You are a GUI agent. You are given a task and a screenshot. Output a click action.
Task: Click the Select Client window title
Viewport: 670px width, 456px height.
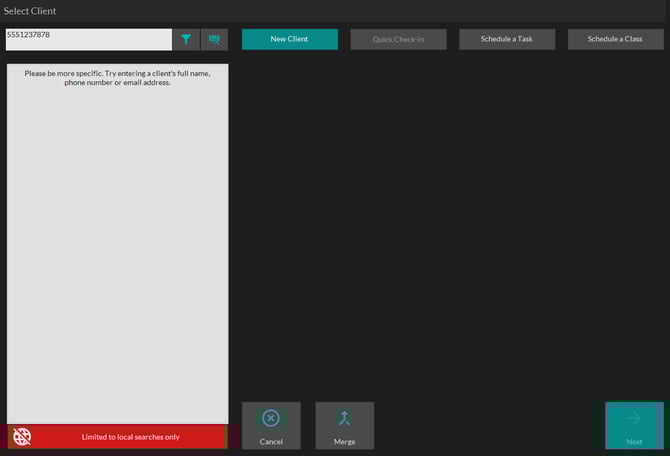click(x=31, y=11)
